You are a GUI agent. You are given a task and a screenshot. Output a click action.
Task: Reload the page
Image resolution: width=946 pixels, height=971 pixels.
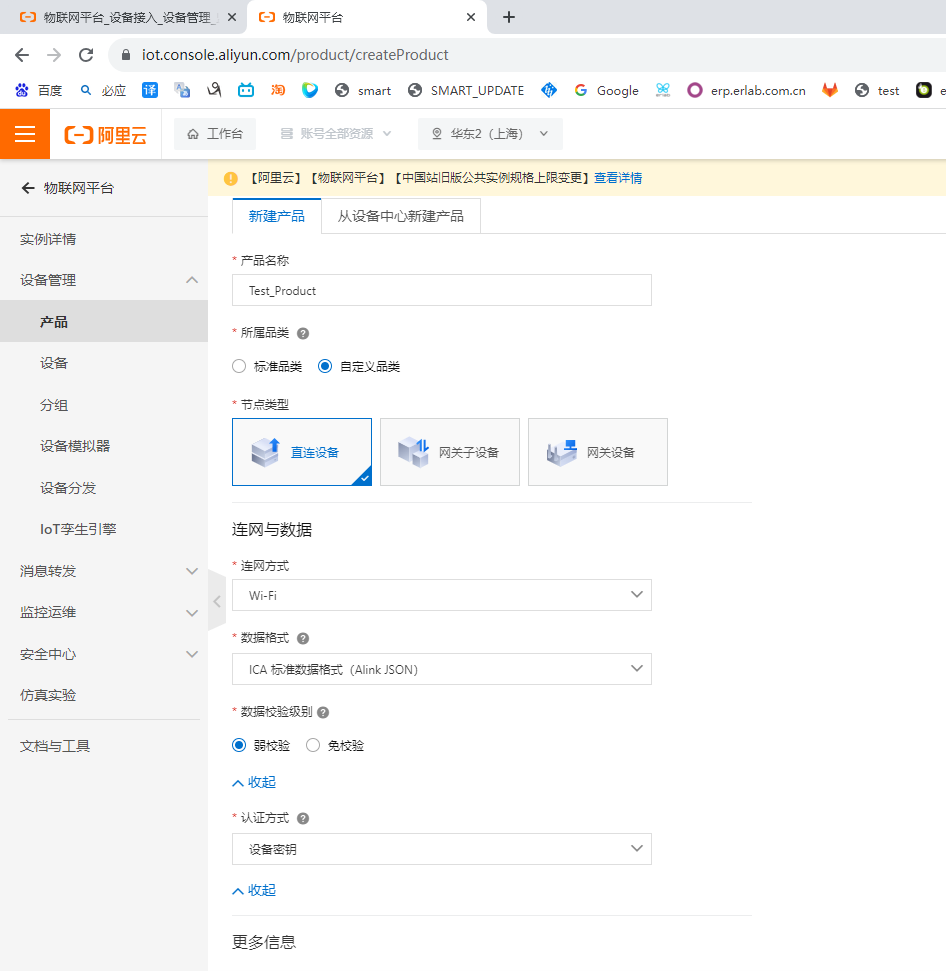pos(86,55)
